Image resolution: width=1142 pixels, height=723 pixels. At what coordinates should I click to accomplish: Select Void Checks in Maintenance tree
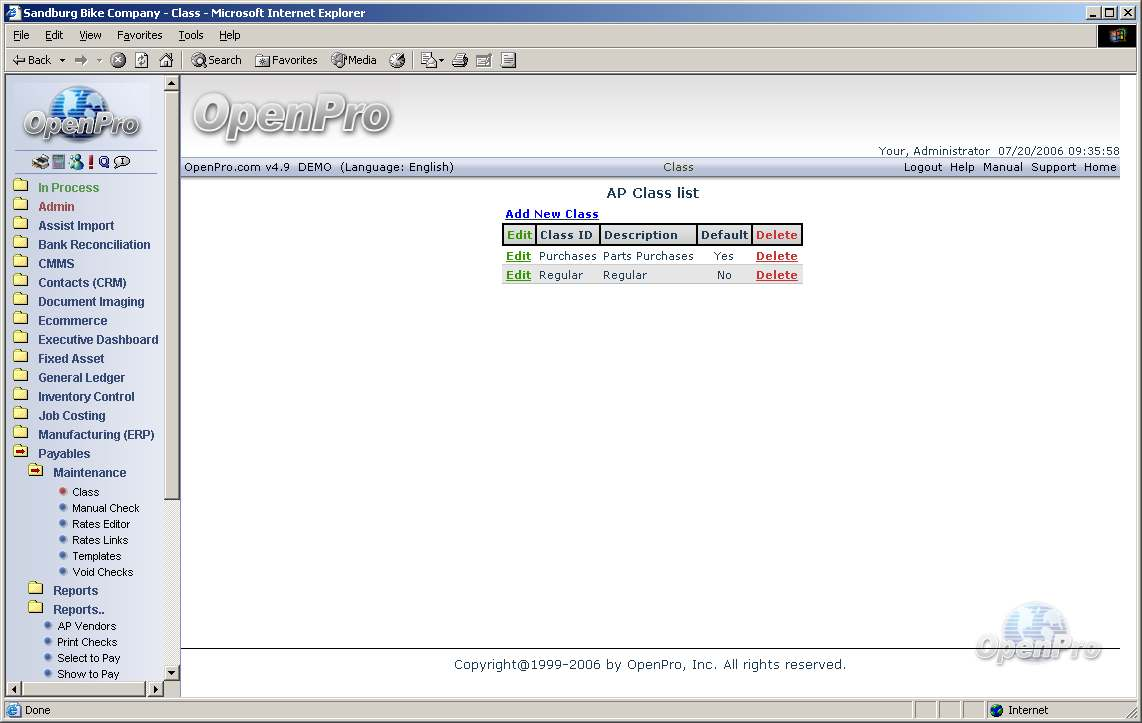coord(102,572)
